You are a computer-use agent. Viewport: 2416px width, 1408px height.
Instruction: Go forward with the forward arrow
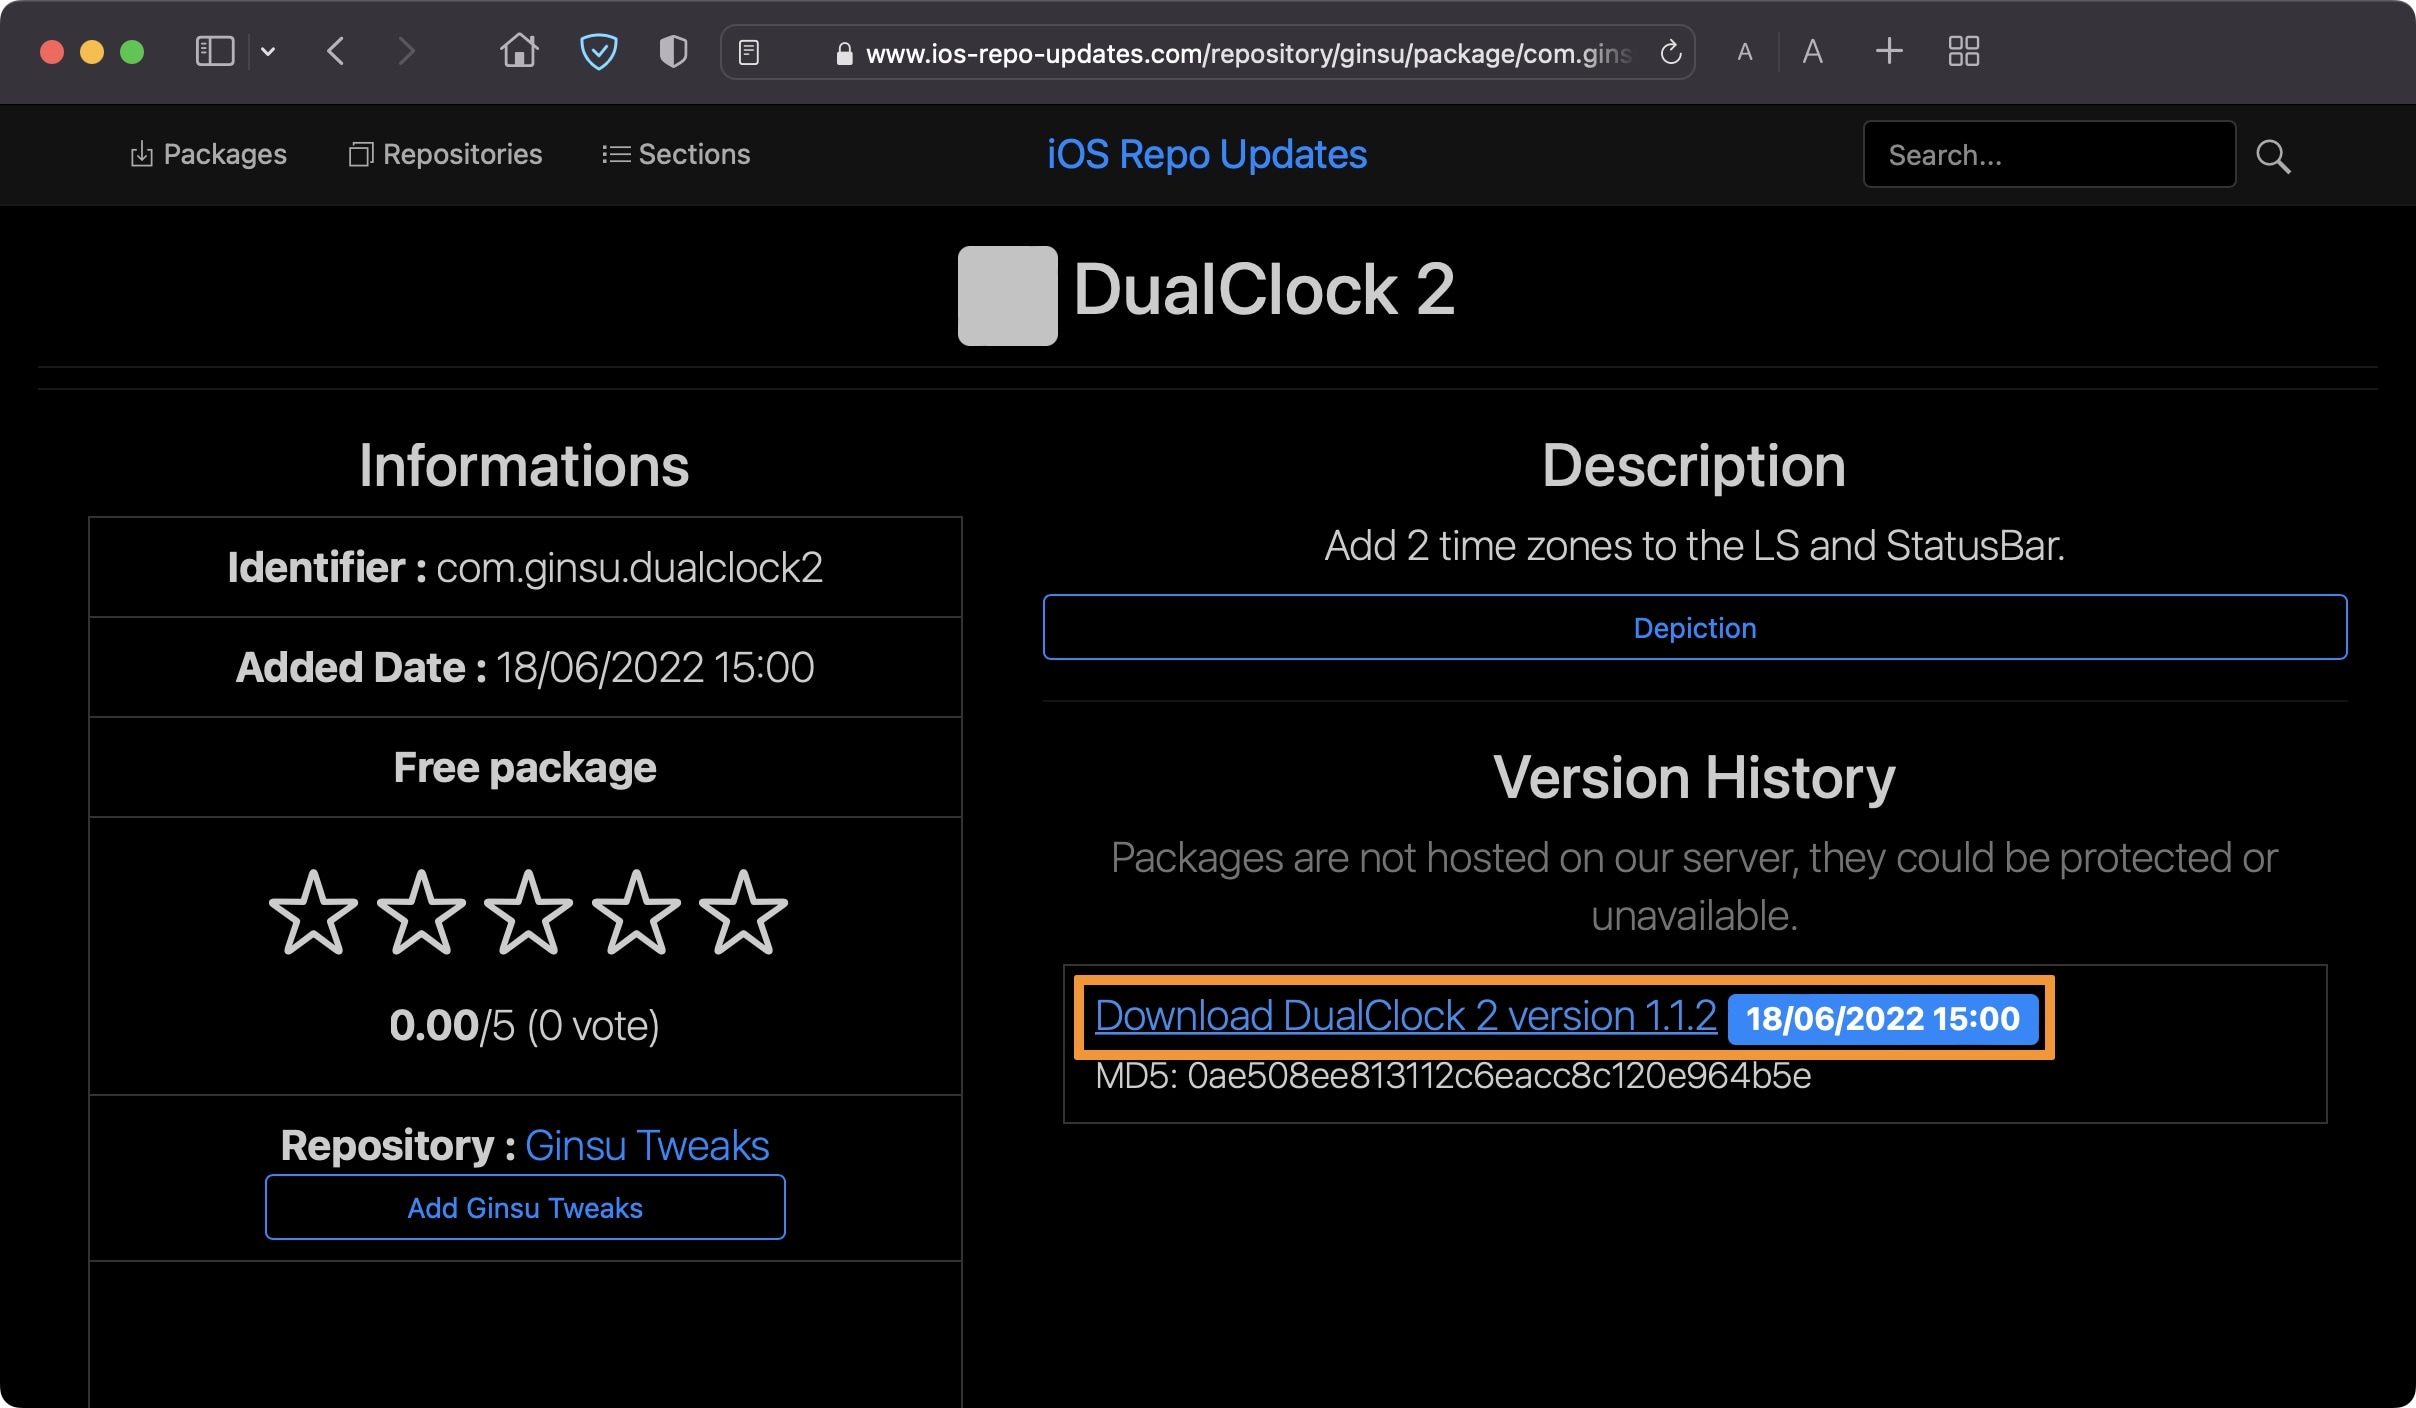[405, 51]
